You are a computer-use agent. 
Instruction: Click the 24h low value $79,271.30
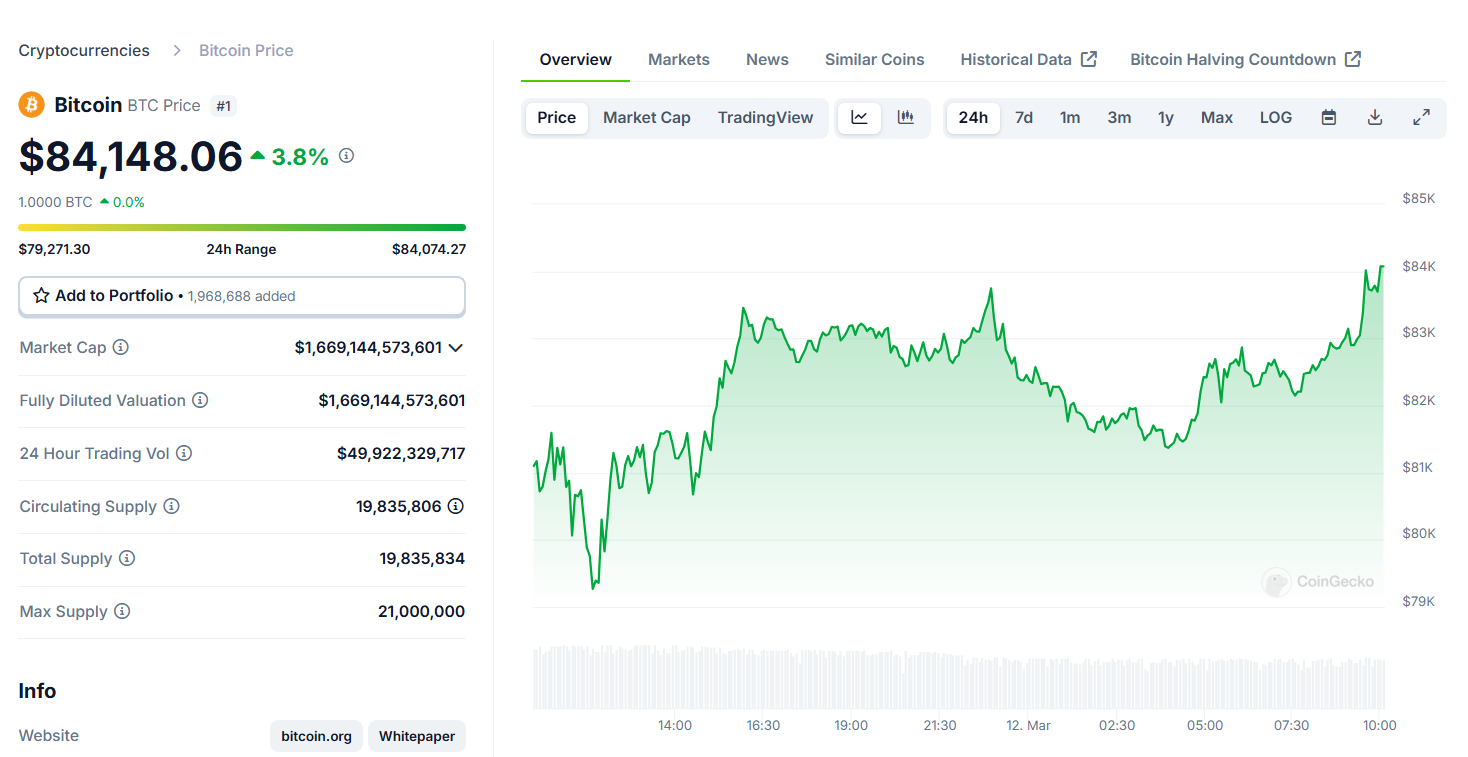(x=55, y=249)
